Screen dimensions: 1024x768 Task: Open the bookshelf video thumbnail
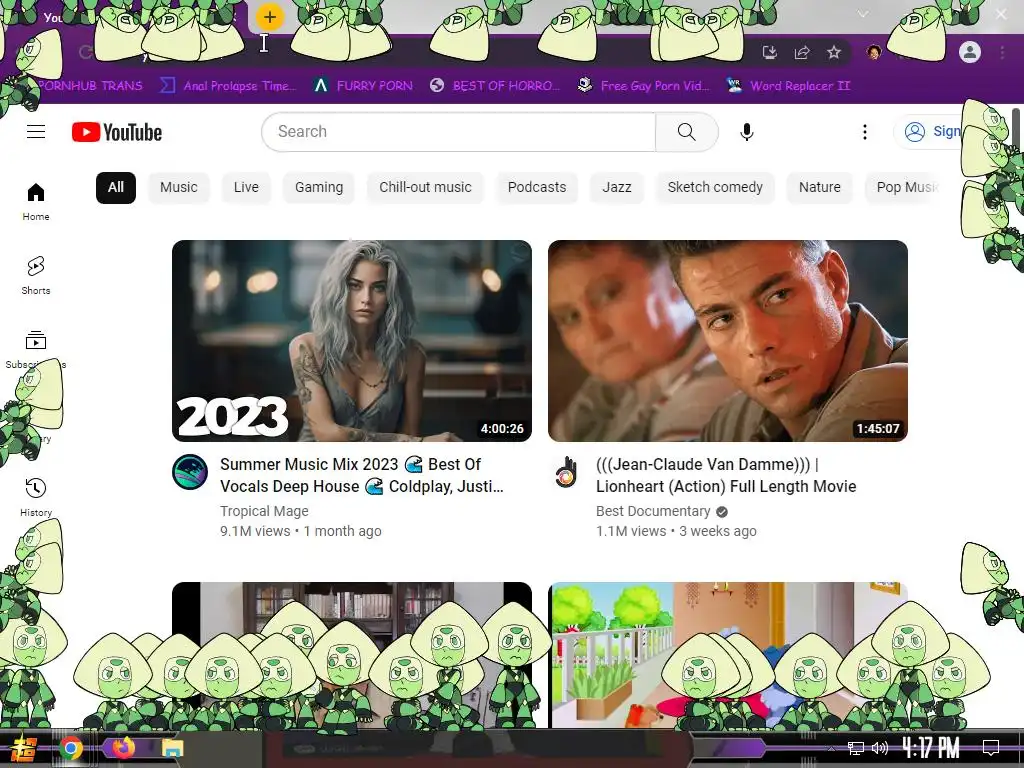click(x=352, y=654)
